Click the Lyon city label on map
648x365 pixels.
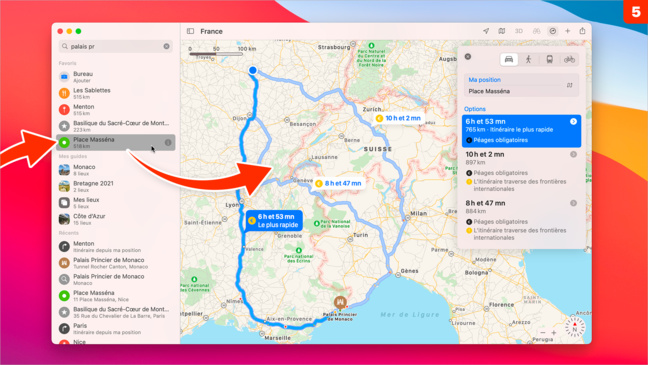(232, 205)
